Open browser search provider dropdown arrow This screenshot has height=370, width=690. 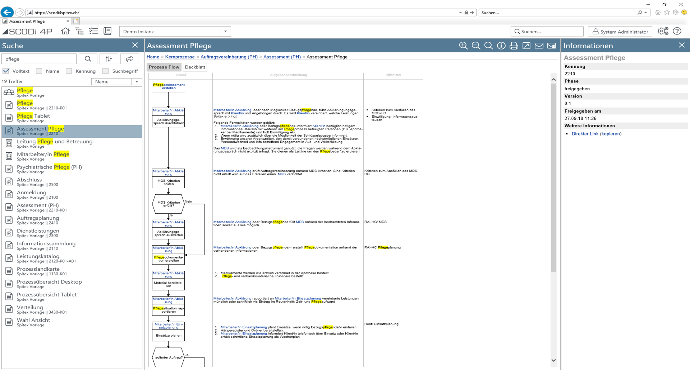(x=646, y=12)
